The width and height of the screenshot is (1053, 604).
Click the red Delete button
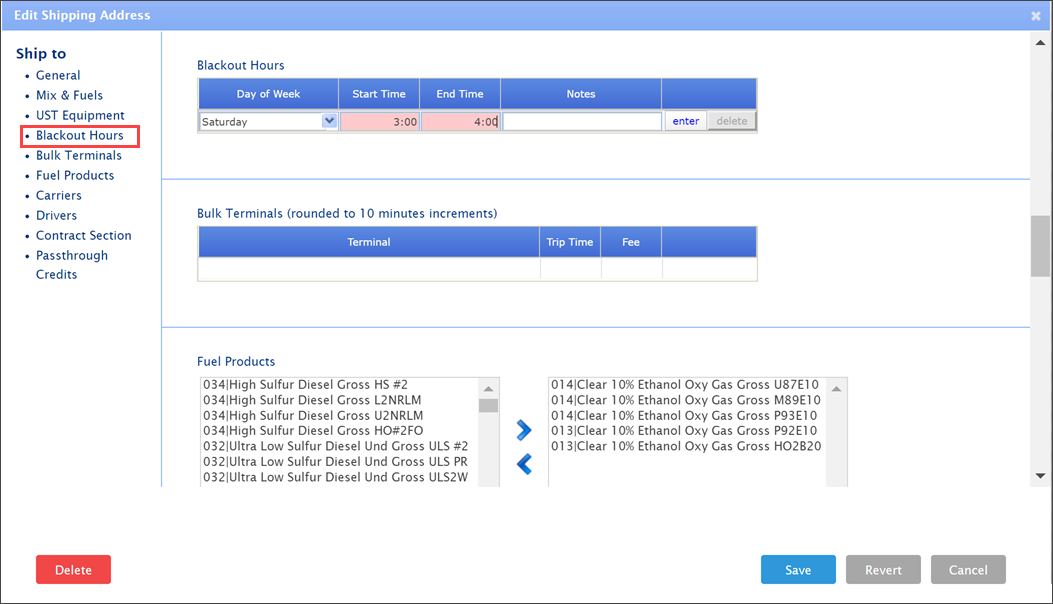(x=73, y=570)
